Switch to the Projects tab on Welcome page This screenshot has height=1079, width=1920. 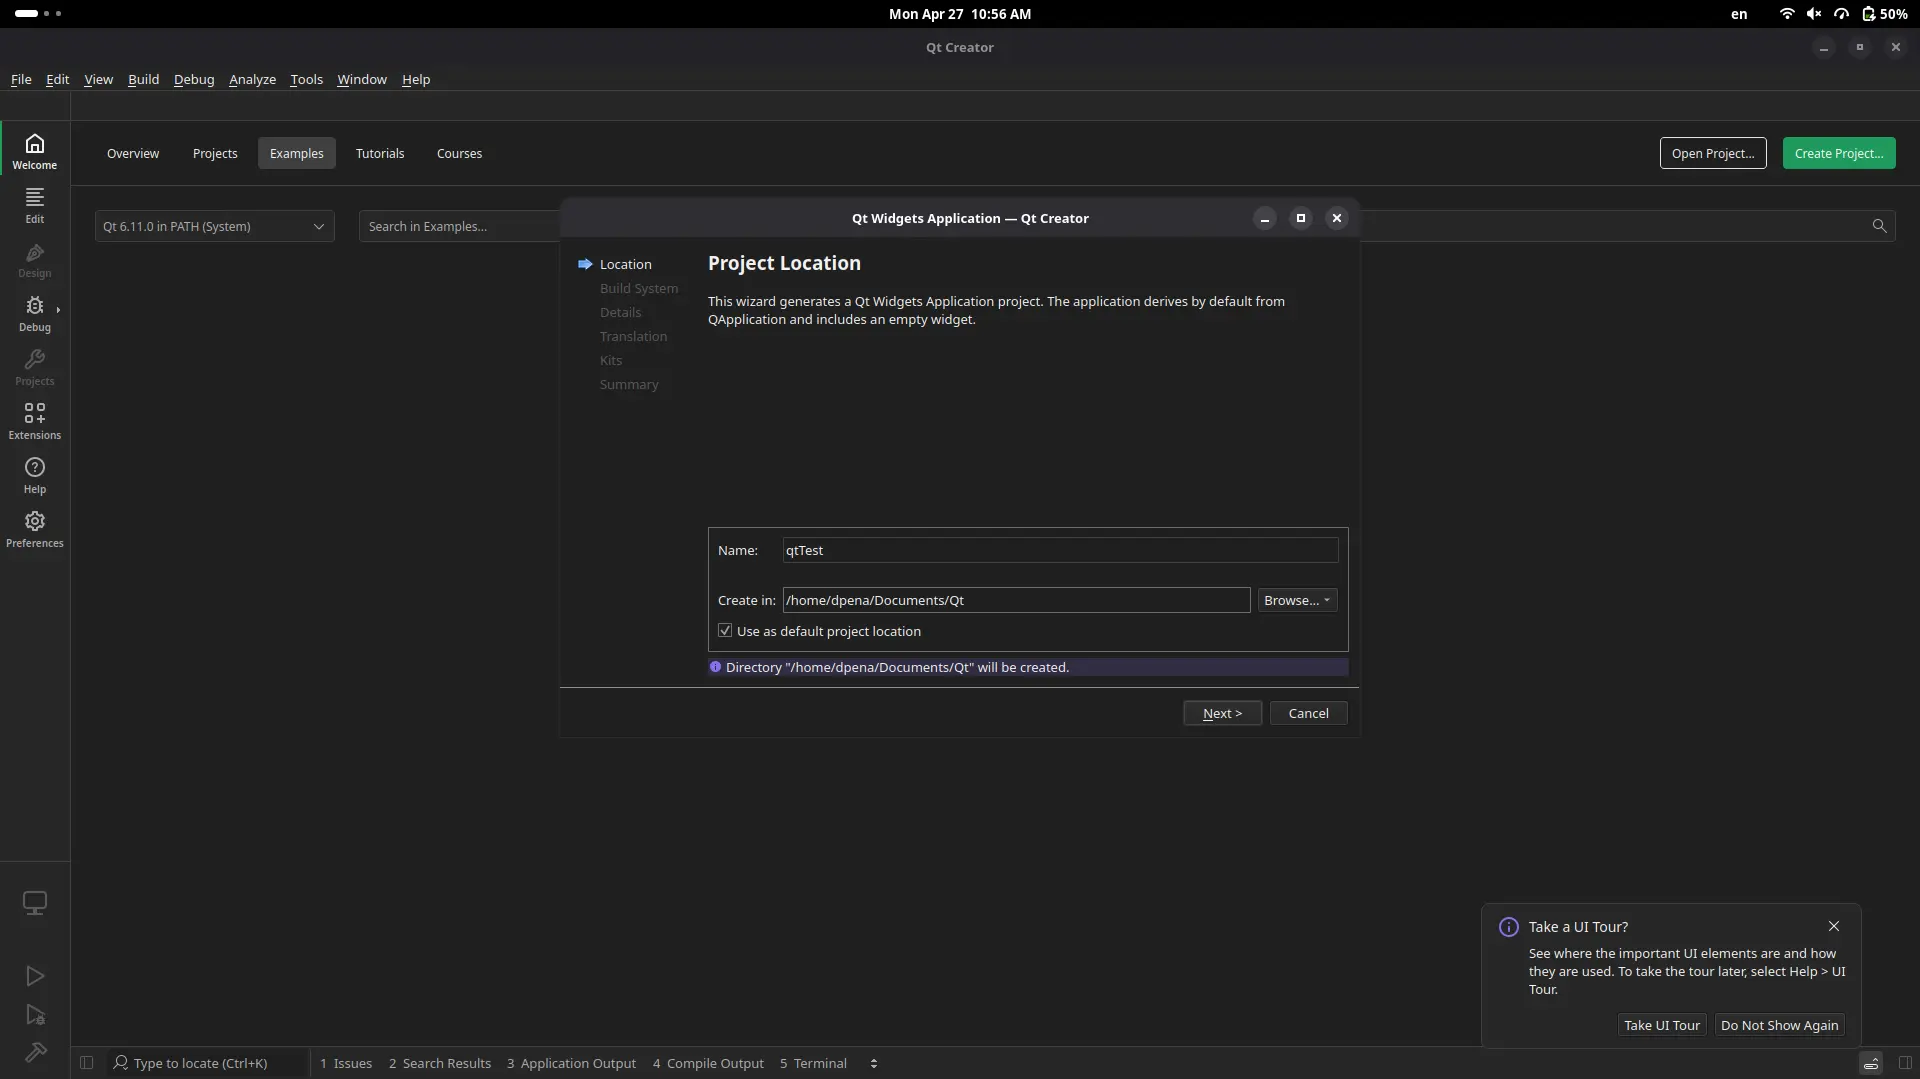[x=215, y=153]
